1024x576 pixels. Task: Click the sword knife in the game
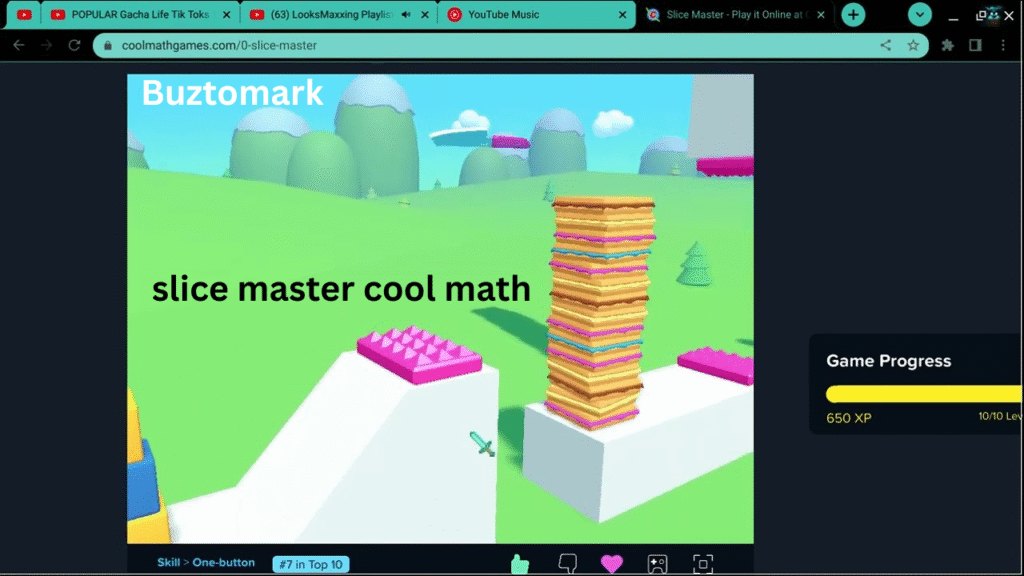pyautogui.click(x=482, y=444)
